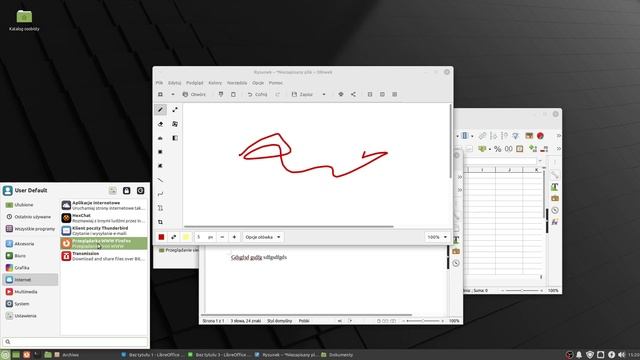This screenshot has width=640, height=360.
Task: Open the Pomoc menu in Drawing
Action: (276, 83)
